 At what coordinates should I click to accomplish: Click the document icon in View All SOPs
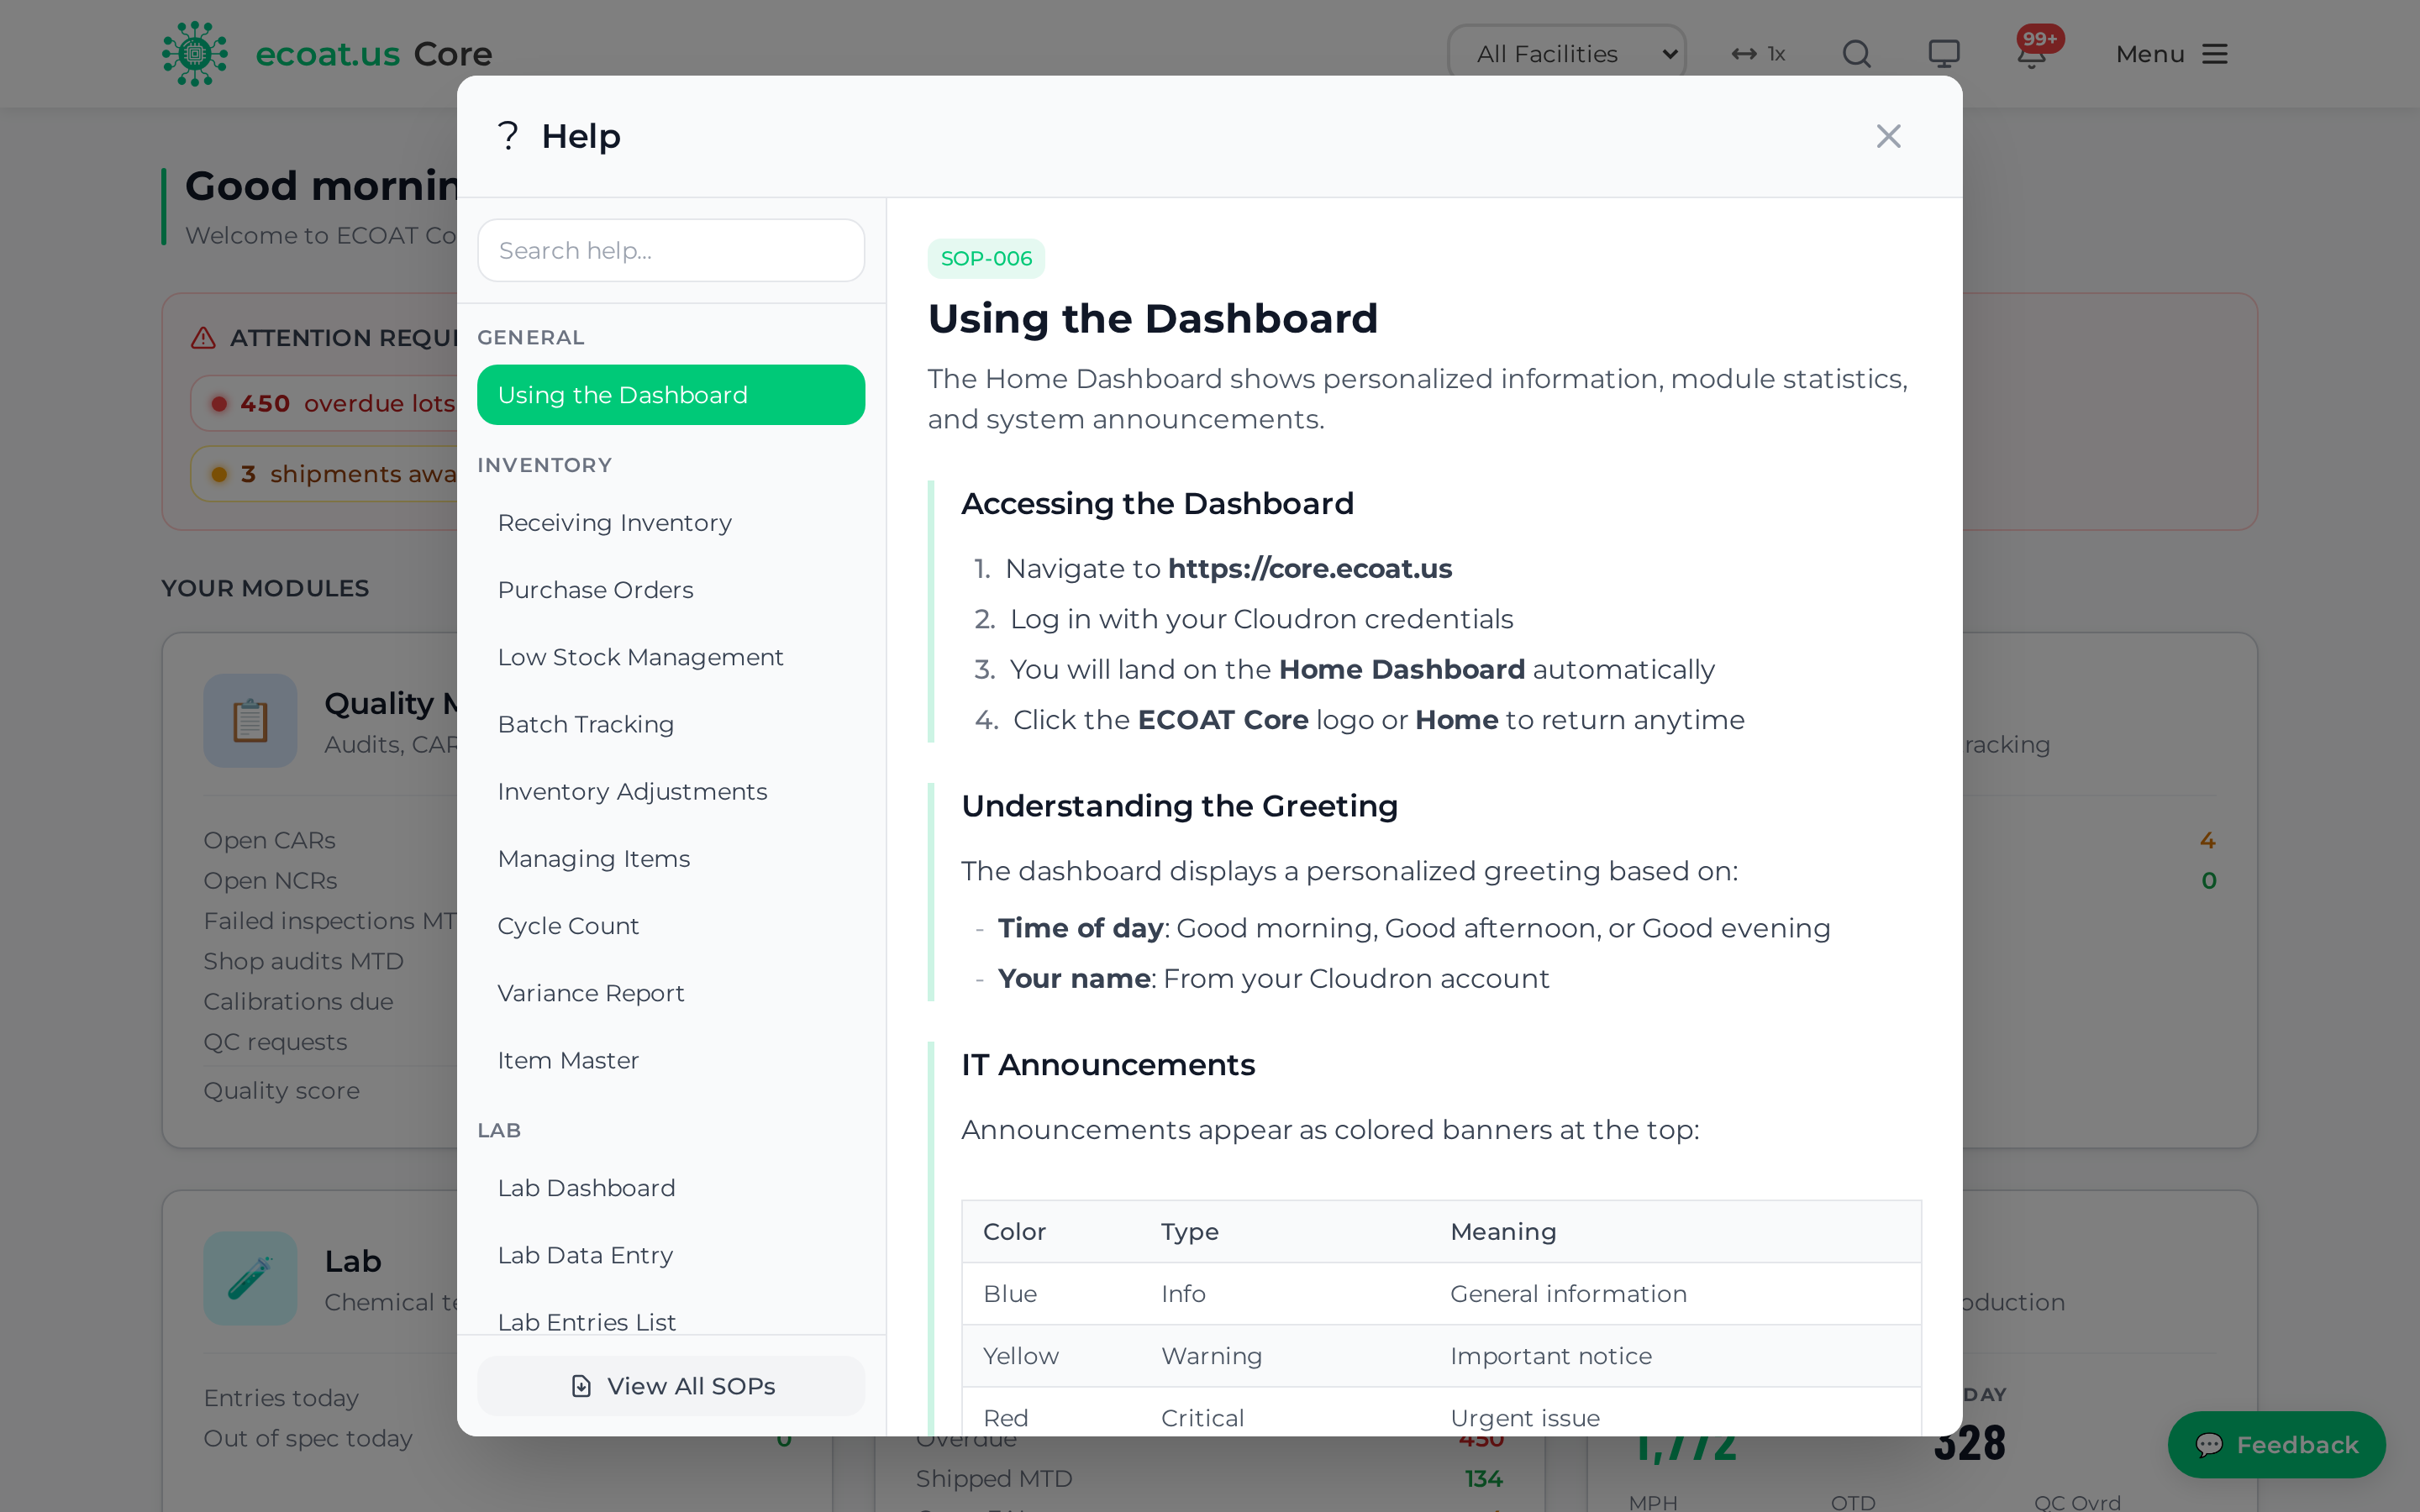pos(581,1386)
